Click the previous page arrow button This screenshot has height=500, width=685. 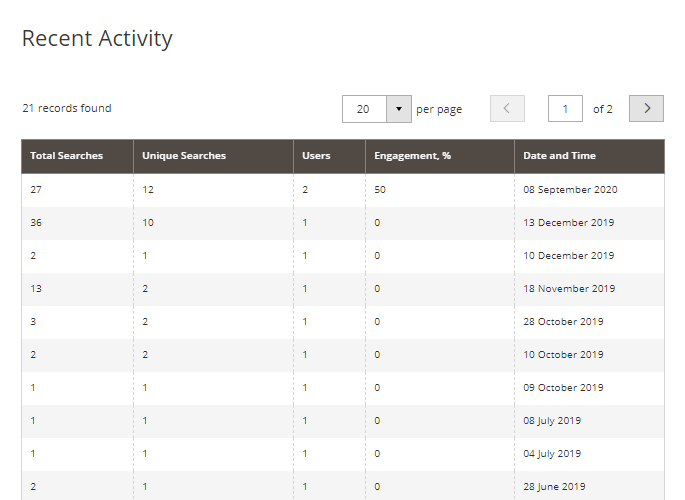(507, 109)
